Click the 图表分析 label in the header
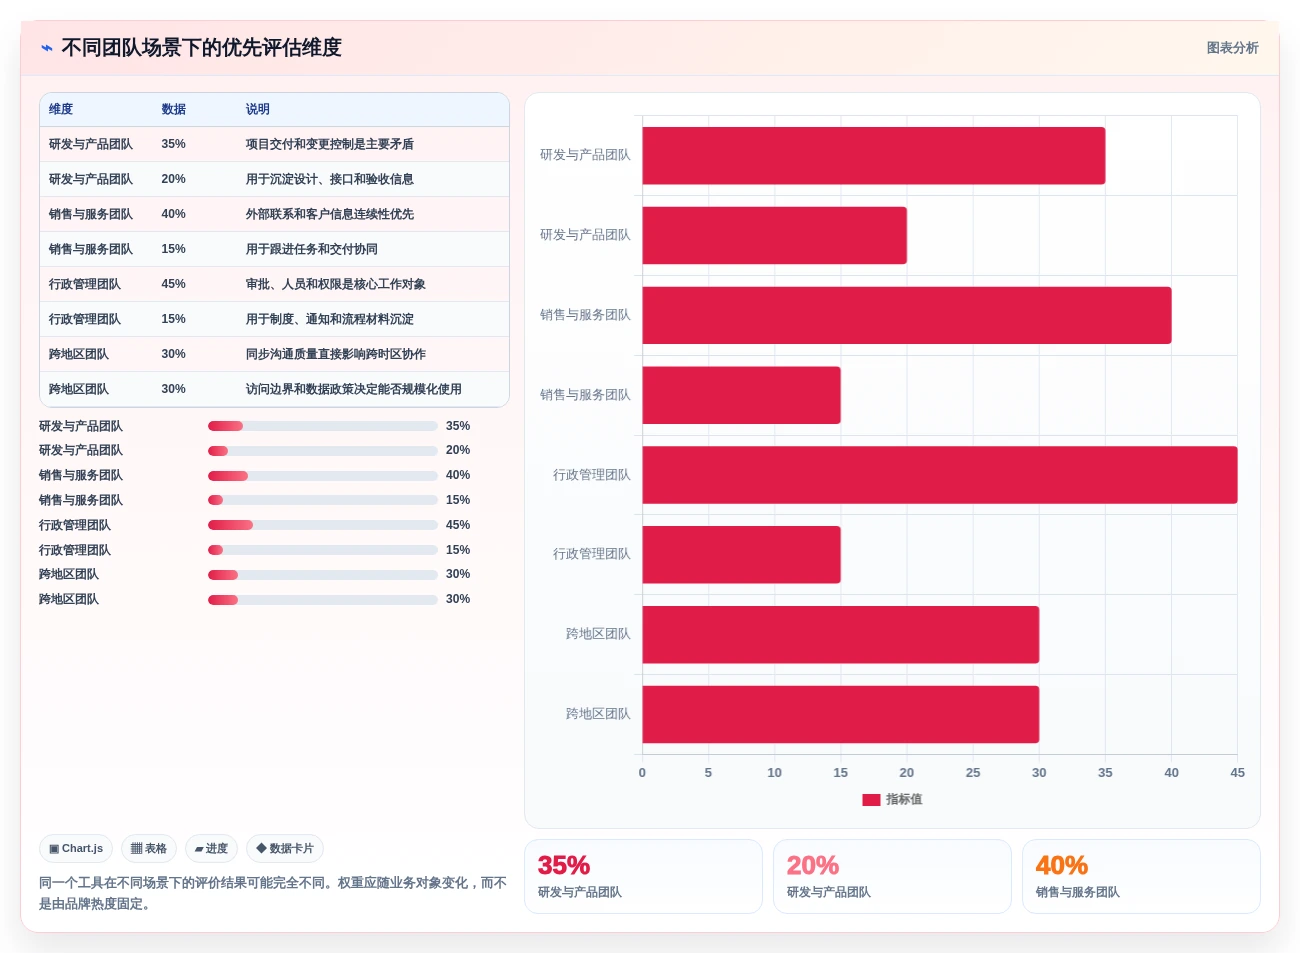The image size is (1300, 953). [1232, 48]
